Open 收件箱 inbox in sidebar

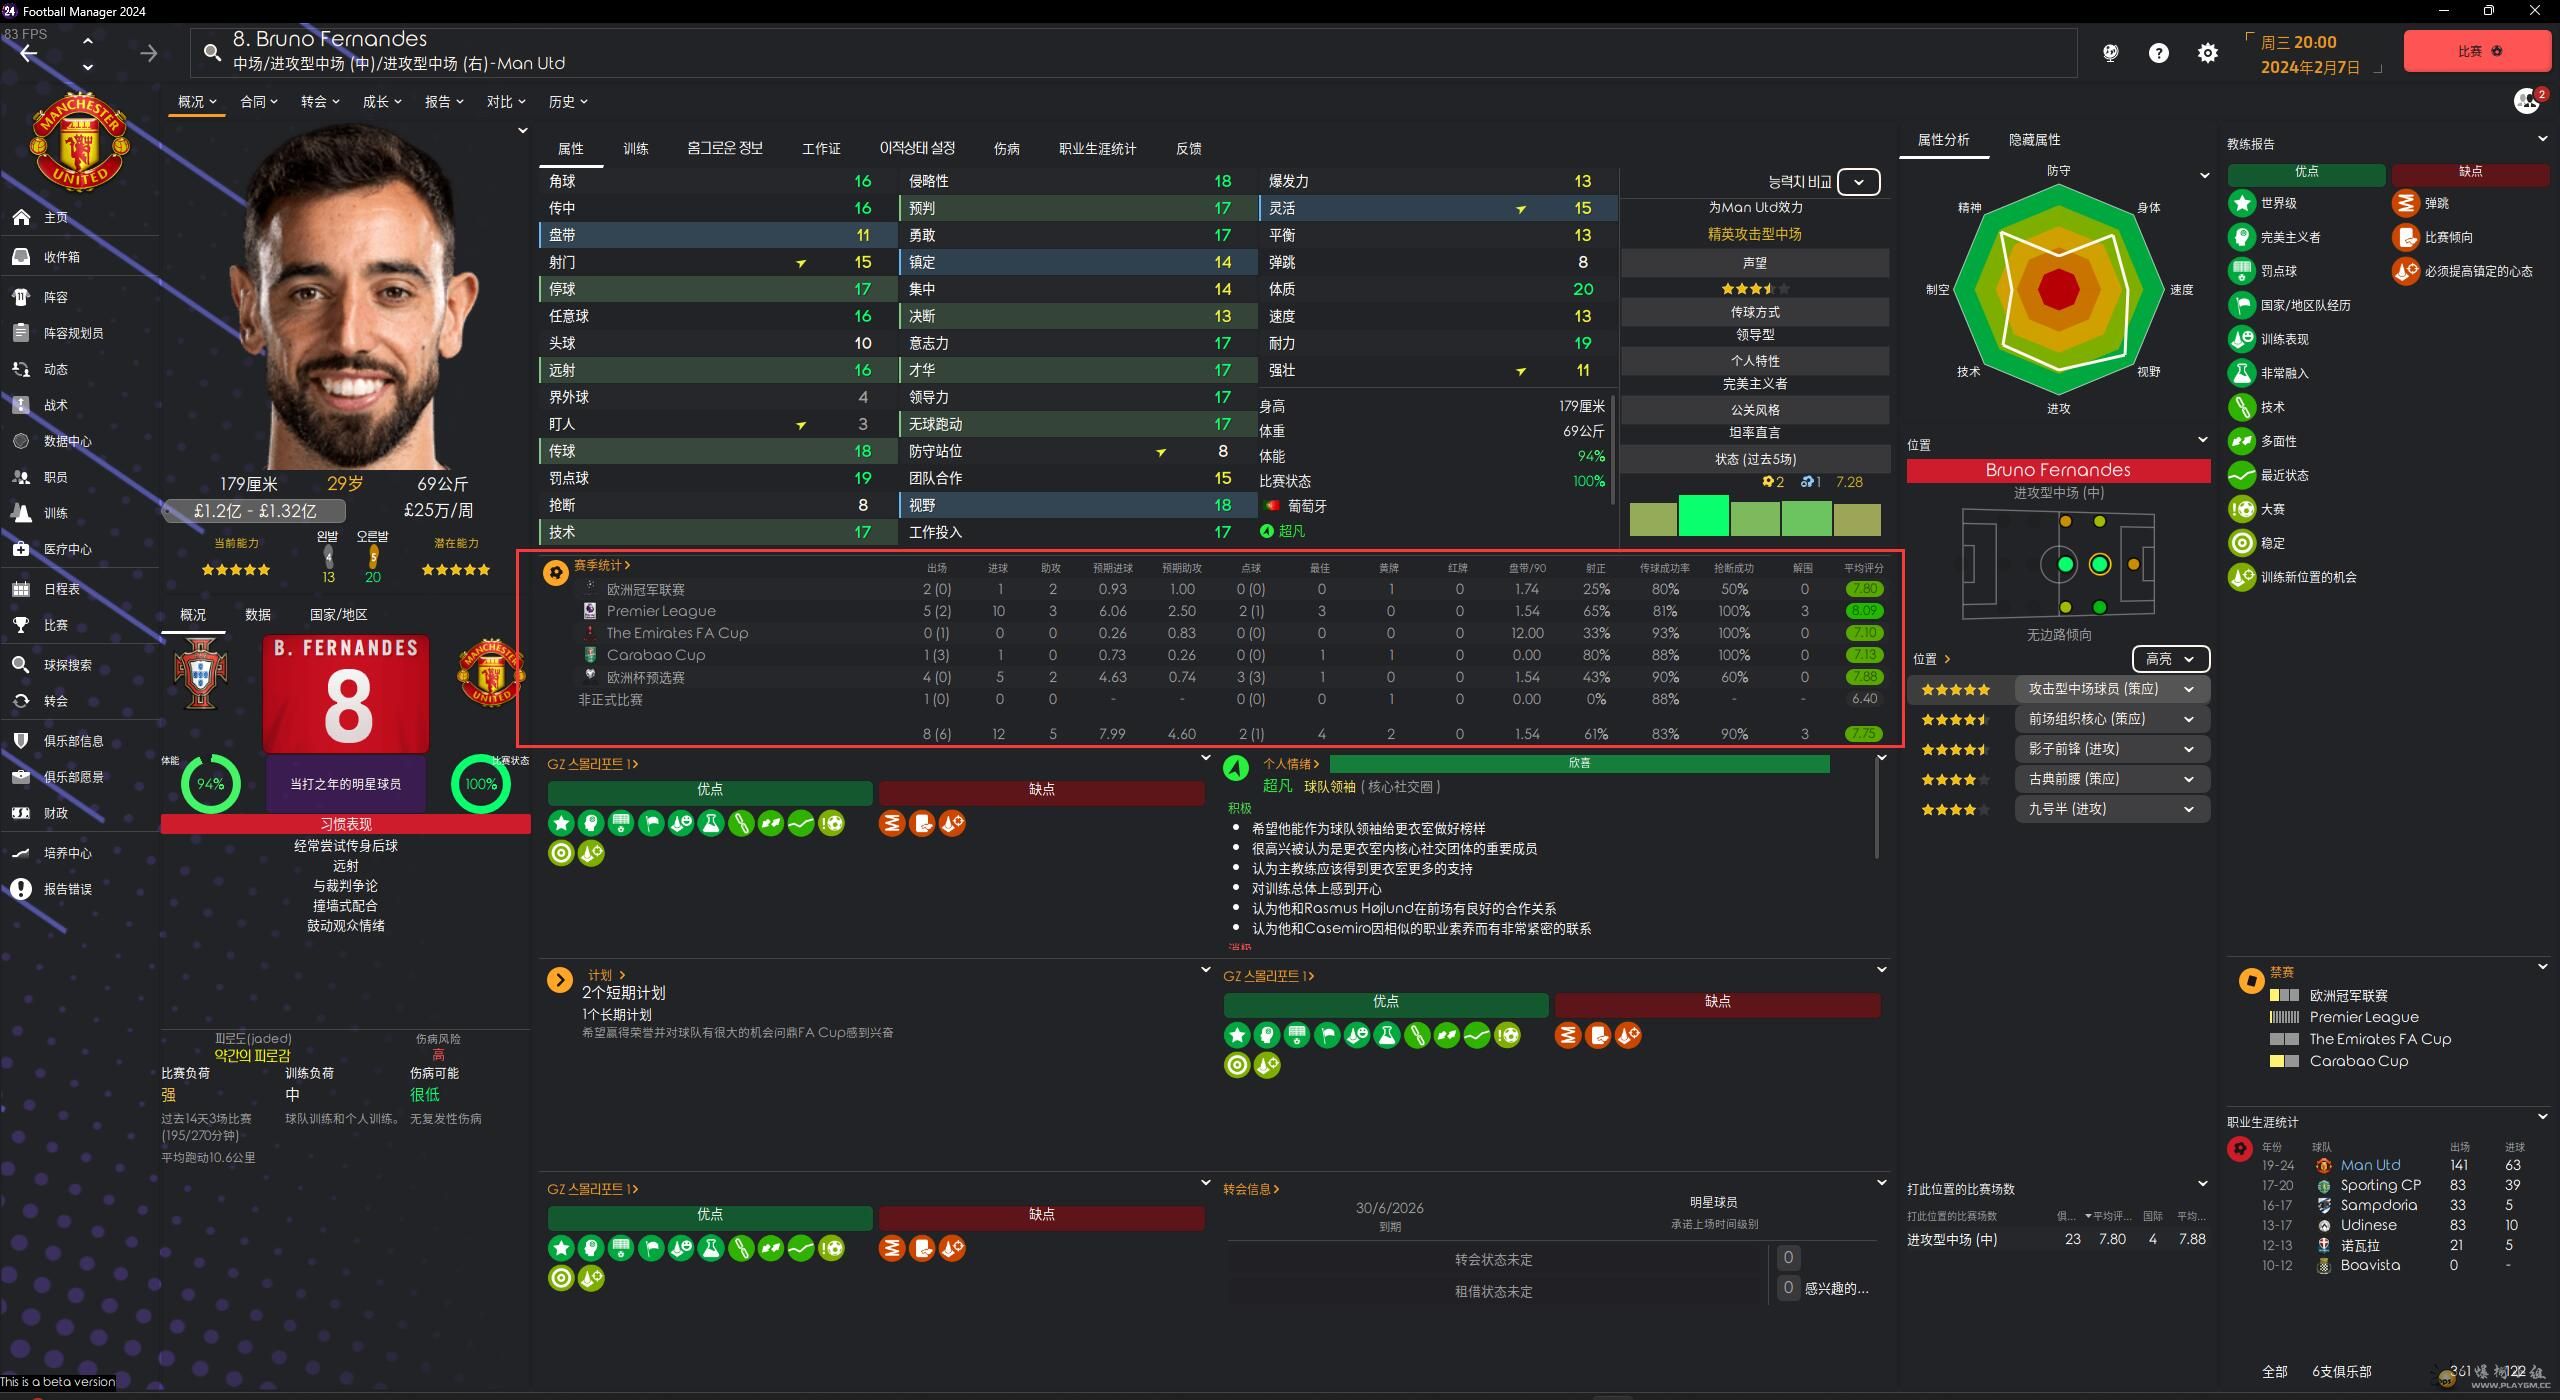click(61, 257)
